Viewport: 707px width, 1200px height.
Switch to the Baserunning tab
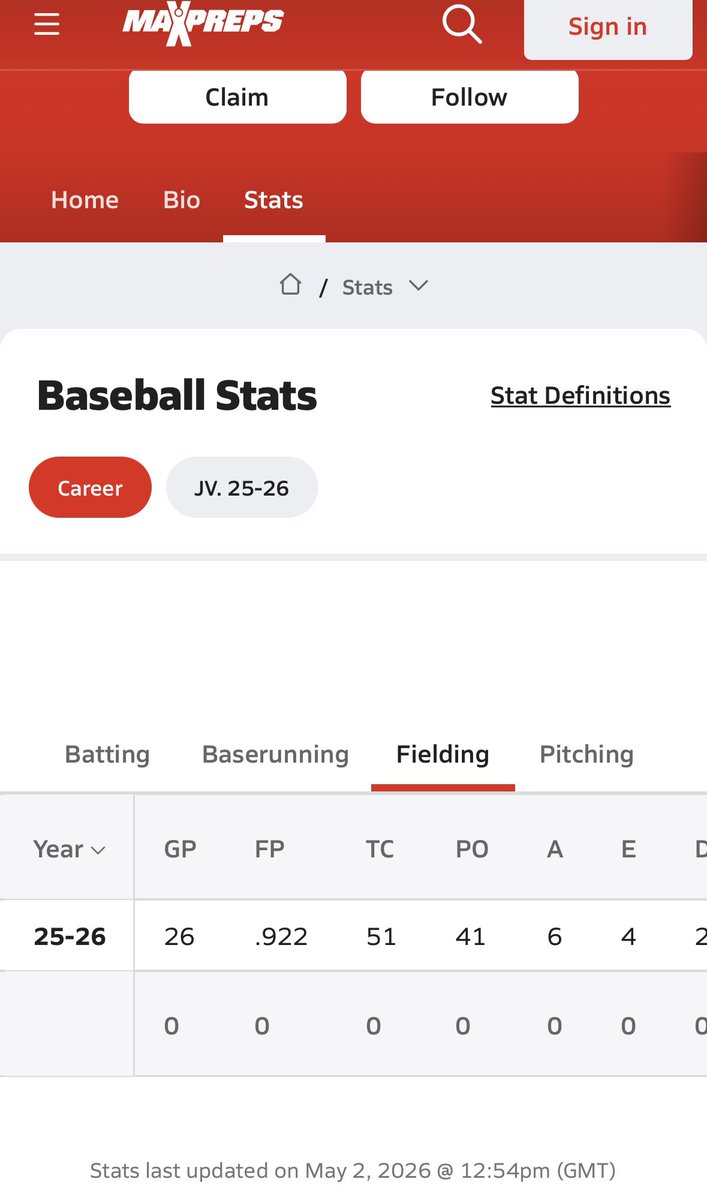[x=275, y=754]
